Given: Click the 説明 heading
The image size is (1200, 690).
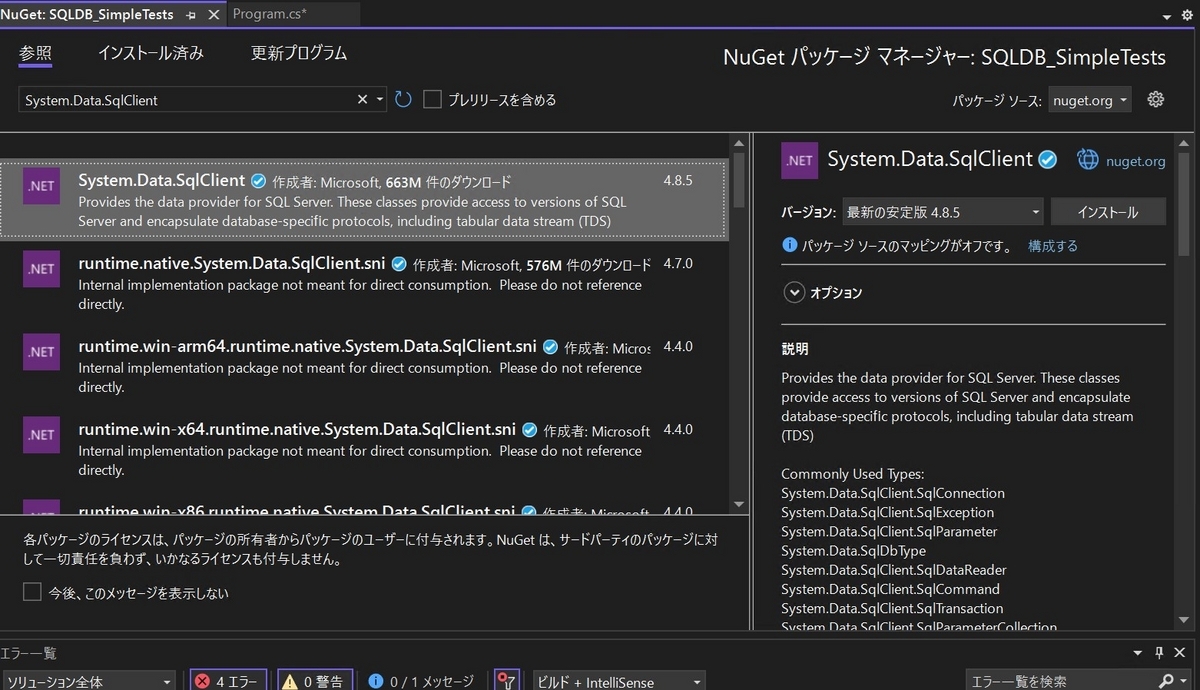Looking at the screenshot, I should click(795, 349).
